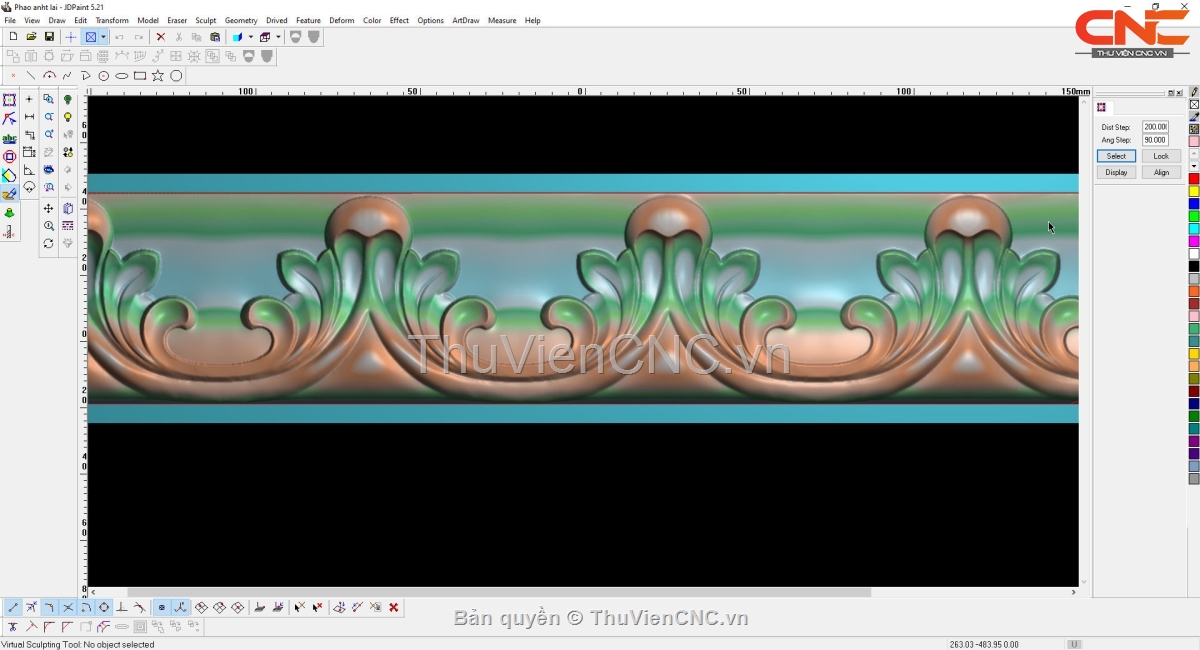Pick the red color swatch
The width and height of the screenshot is (1200, 650).
[x=1194, y=179]
